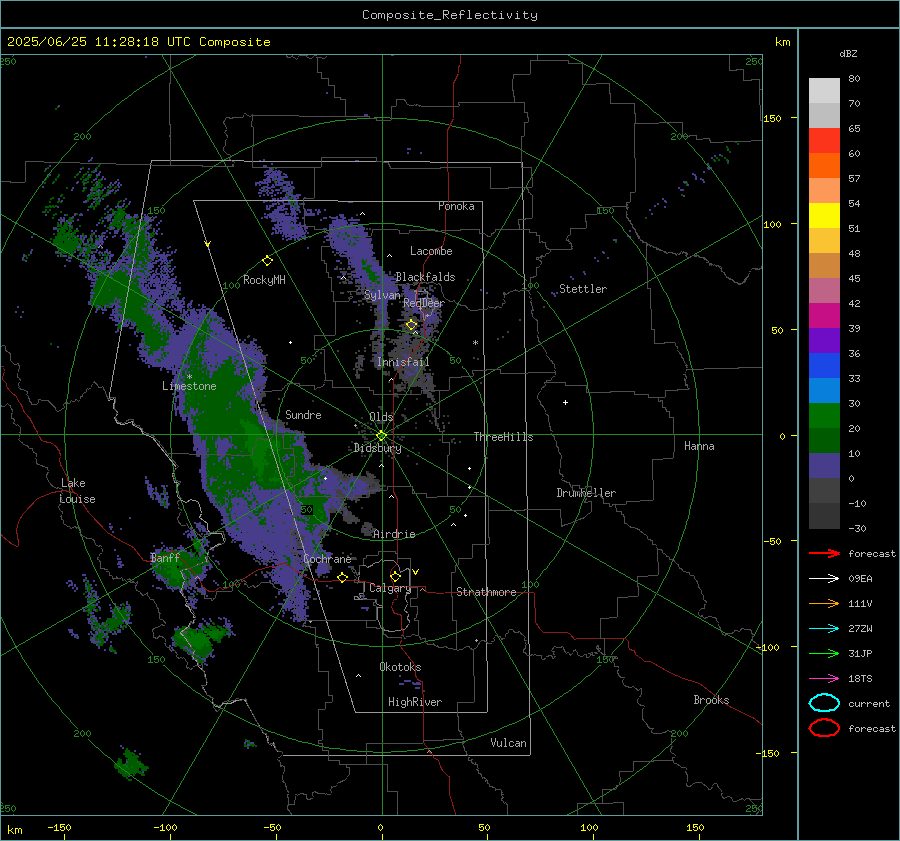Click the white plus marker west of Hanna
This screenshot has width=900, height=841.
(565, 402)
